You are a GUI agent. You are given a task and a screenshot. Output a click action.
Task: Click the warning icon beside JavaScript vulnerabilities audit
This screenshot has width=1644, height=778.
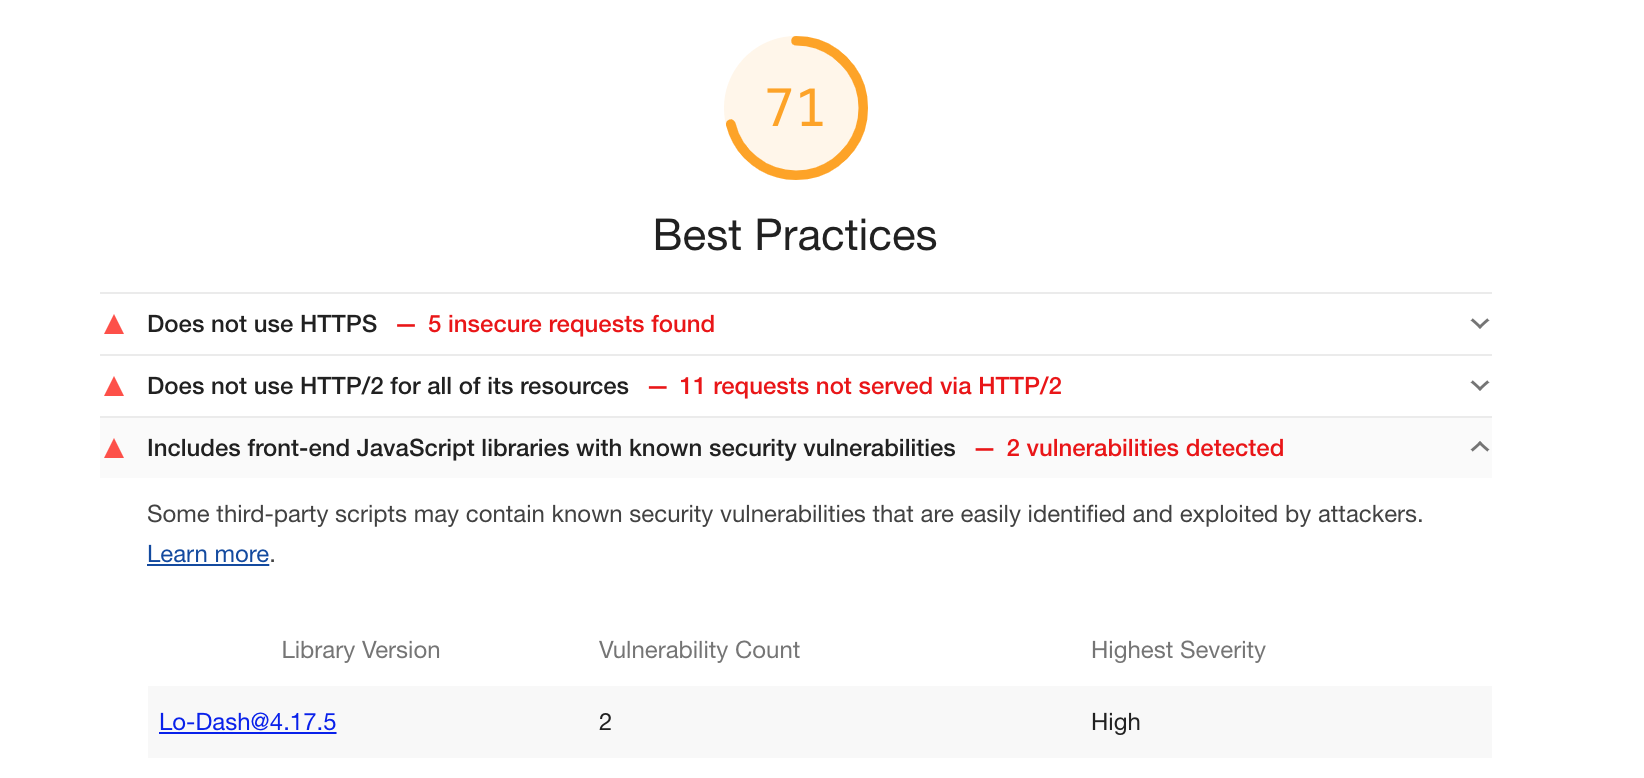(x=114, y=447)
